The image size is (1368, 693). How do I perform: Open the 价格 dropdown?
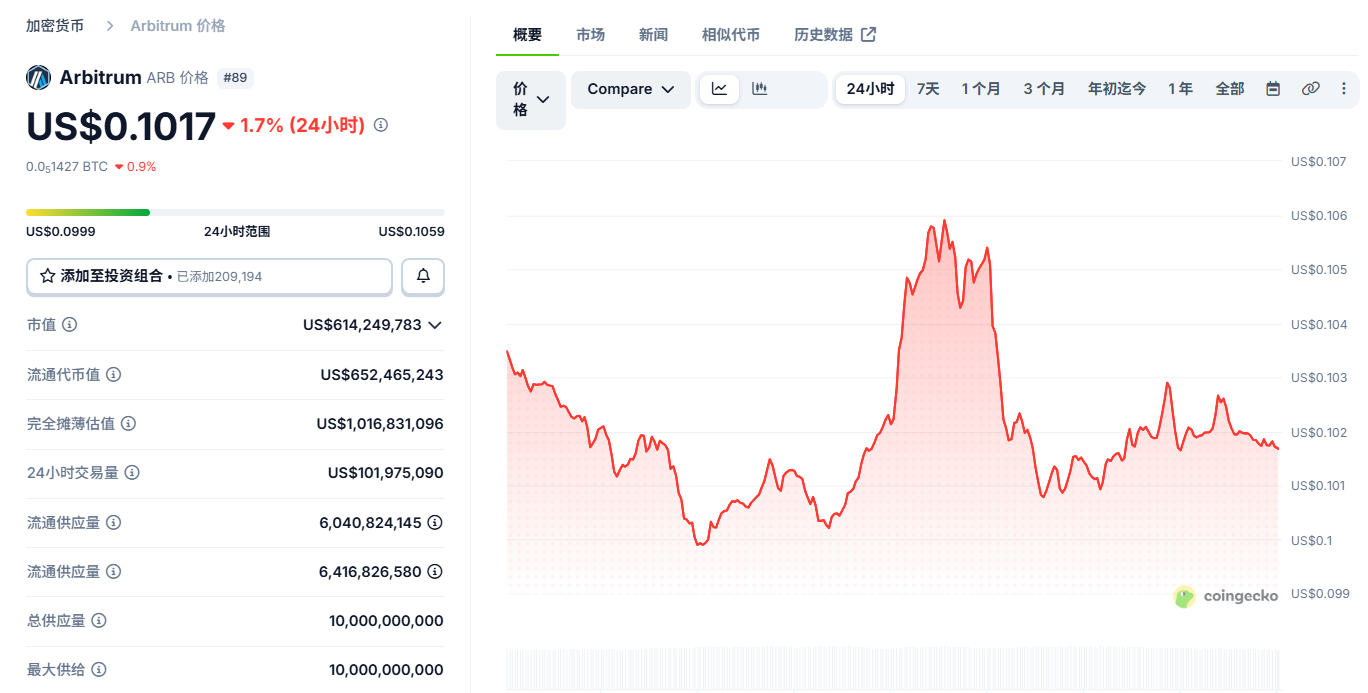click(x=531, y=100)
